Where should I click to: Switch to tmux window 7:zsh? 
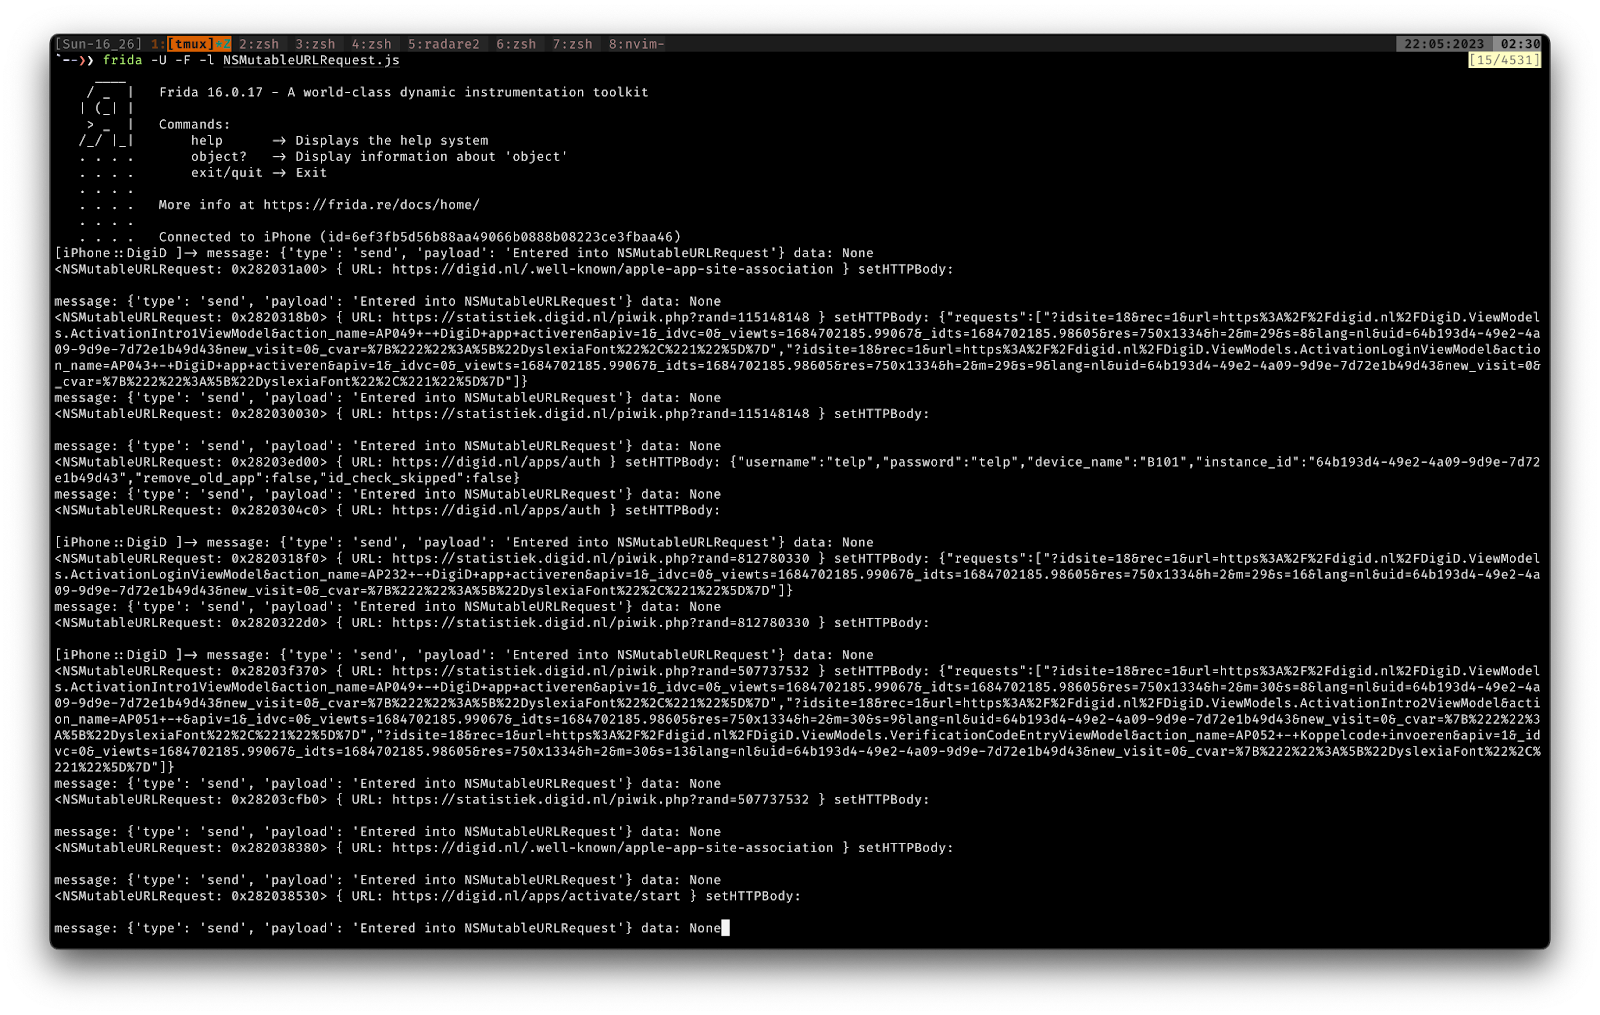point(572,44)
